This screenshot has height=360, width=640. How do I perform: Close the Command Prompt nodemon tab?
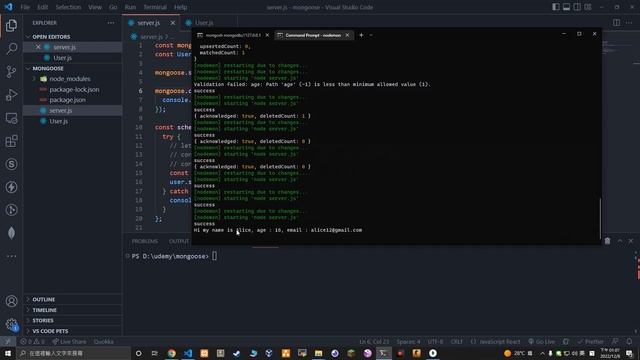(347, 35)
